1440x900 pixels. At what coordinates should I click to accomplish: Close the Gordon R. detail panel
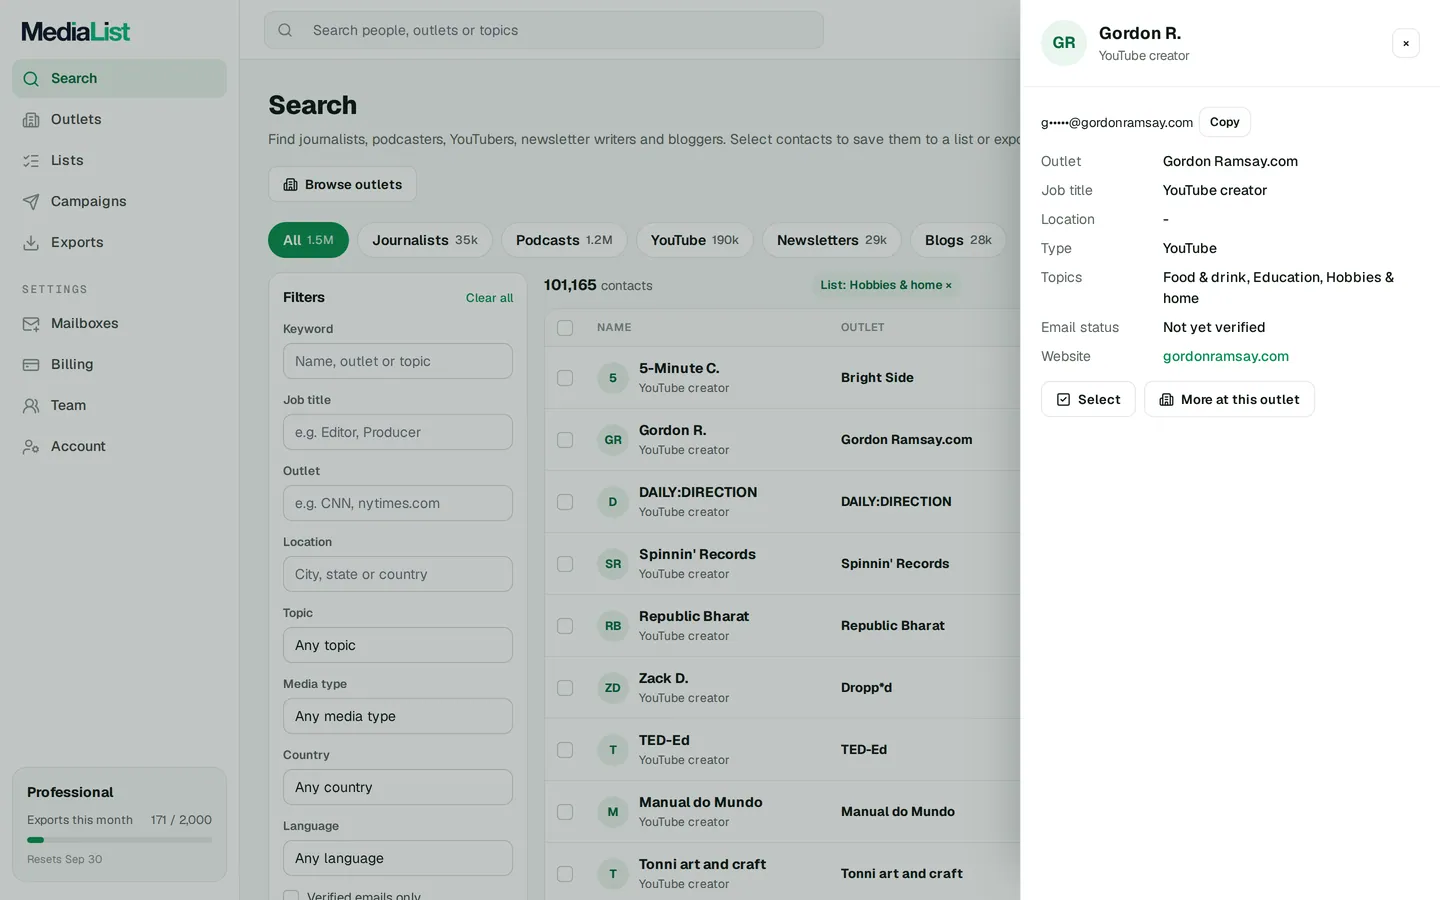(1406, 43)
